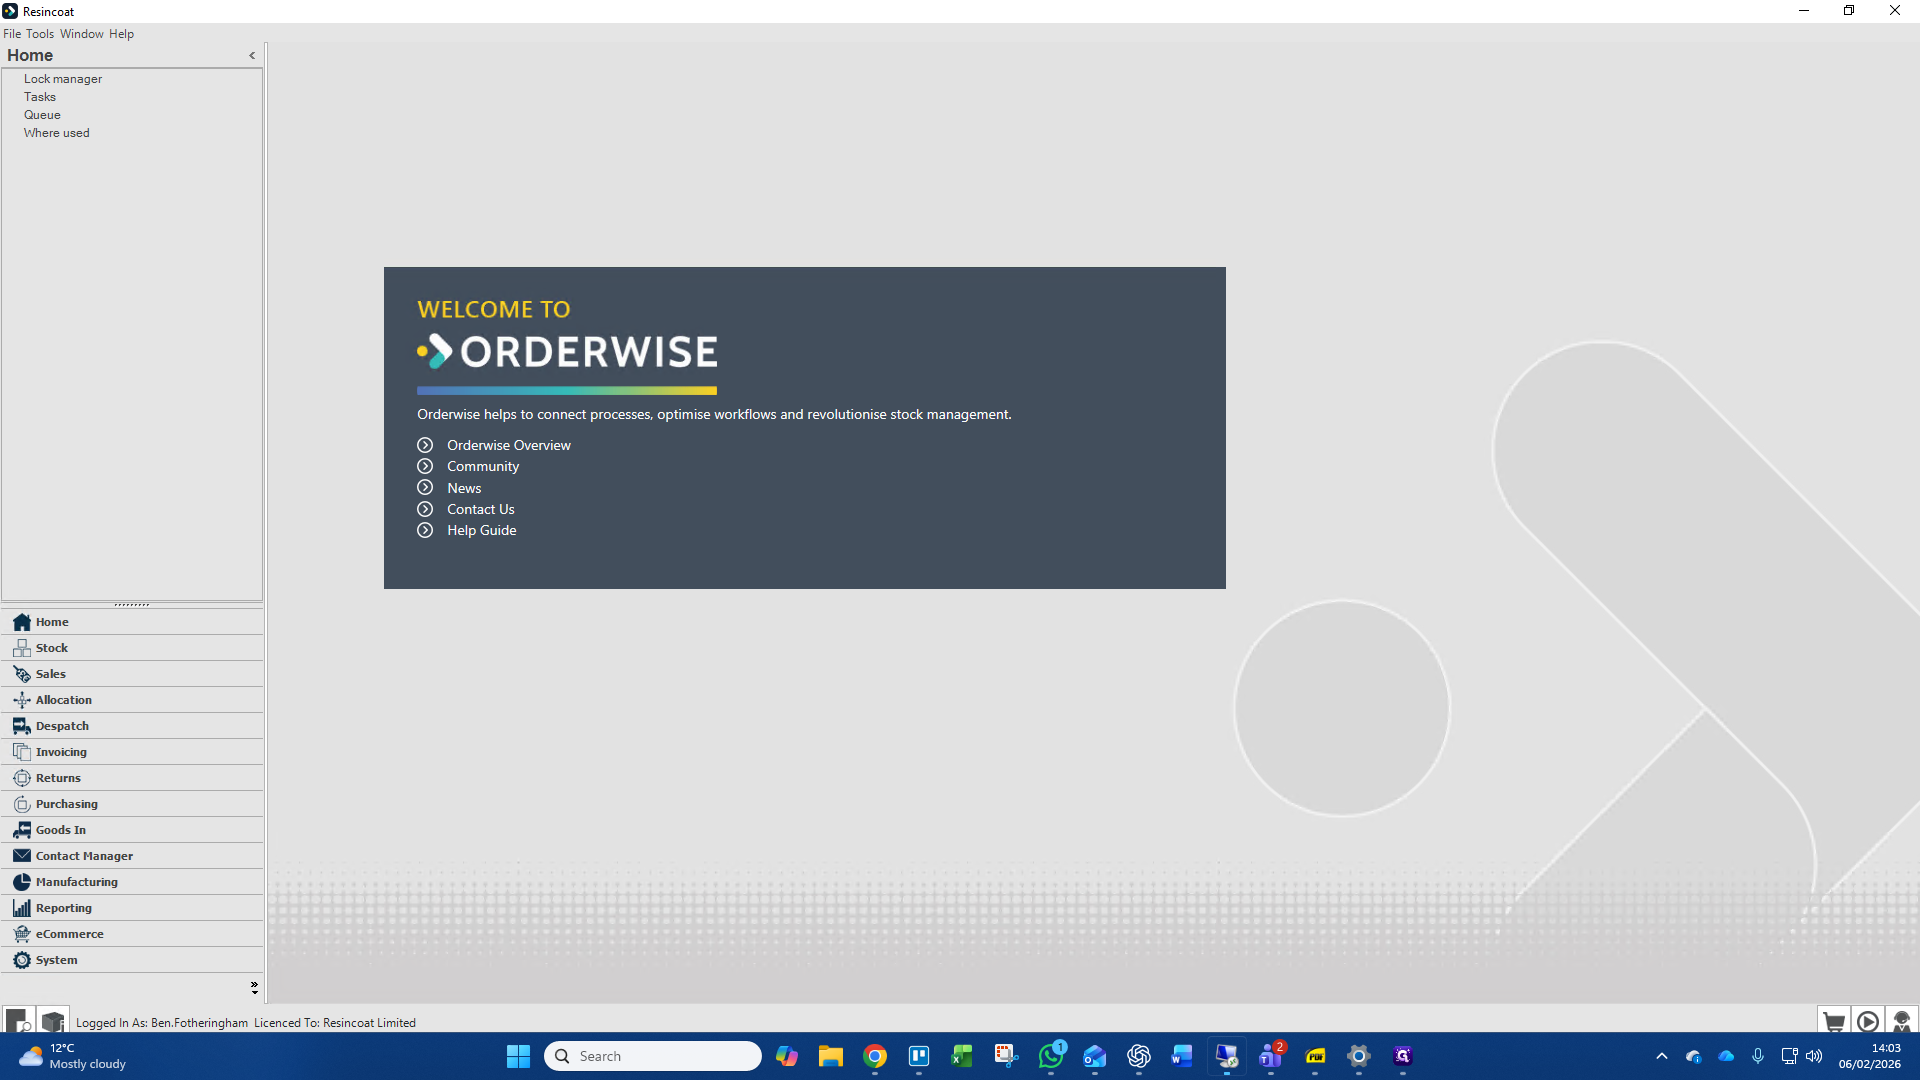
Task: Collapse the Home navigation panel
Action: 252,56
